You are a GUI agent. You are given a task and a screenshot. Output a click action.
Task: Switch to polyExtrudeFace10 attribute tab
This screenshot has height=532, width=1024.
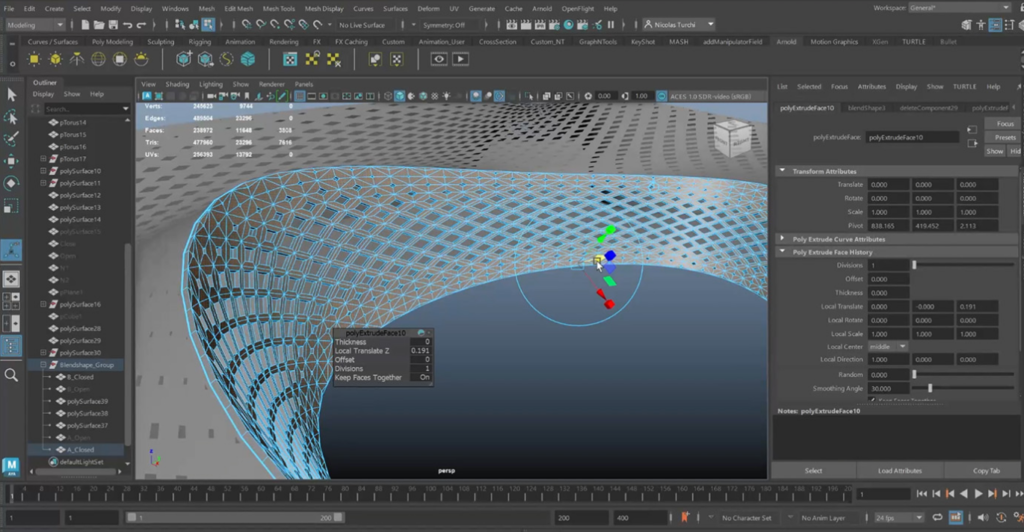click(807, 108)
